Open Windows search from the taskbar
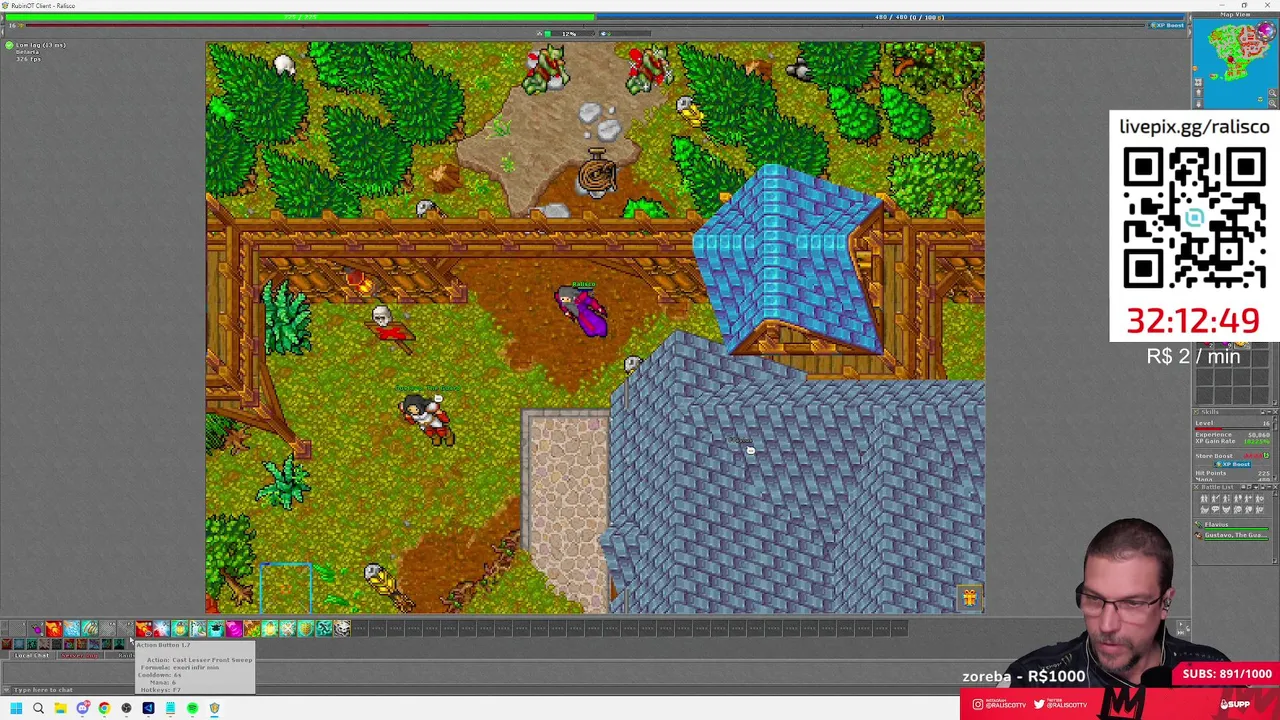 [x=38, y=708]
